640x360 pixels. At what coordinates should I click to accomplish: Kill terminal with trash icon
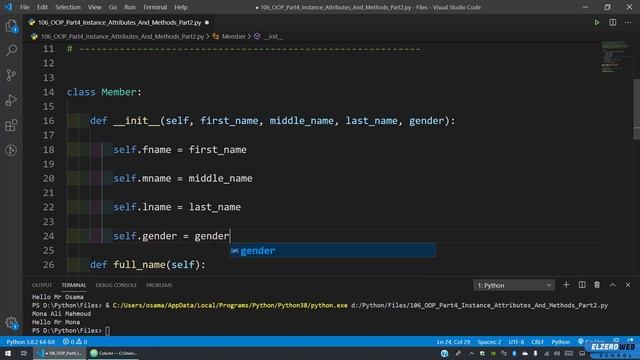pos(597,285)
